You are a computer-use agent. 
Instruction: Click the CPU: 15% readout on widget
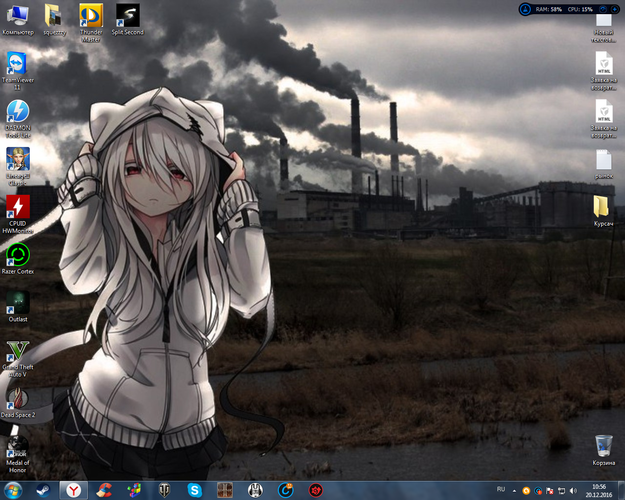[x=580, y=9]
